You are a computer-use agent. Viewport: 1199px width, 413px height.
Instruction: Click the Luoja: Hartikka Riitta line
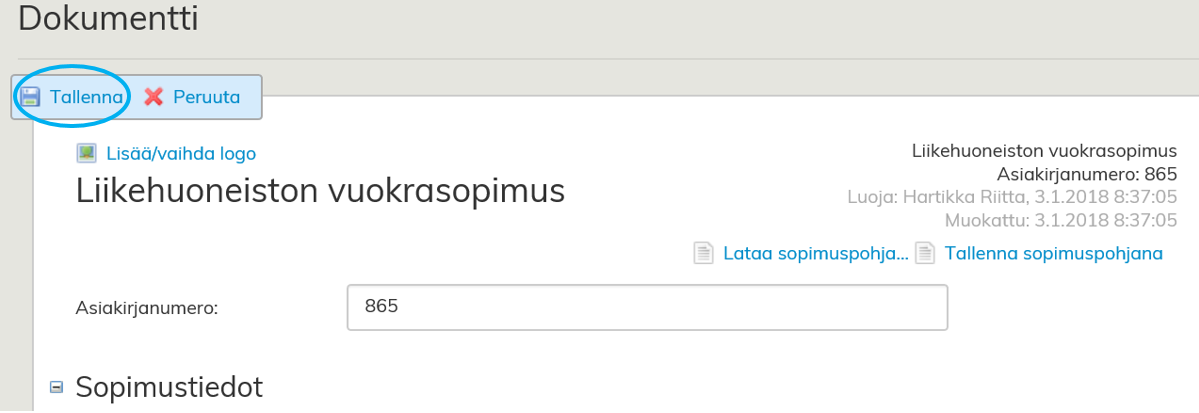1011,196
